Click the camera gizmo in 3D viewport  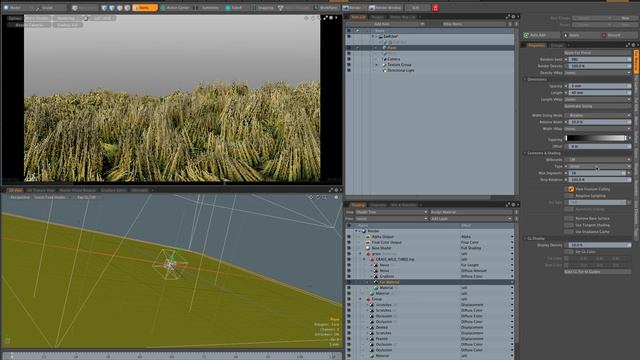170,264
